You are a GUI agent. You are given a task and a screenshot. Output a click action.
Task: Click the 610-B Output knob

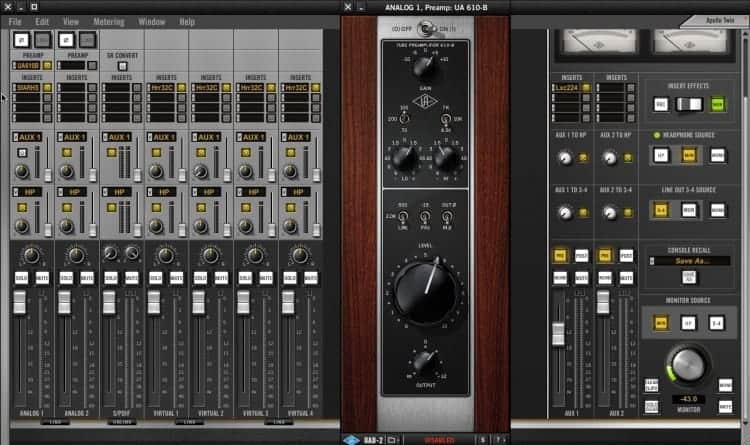[x=425, y=362]
